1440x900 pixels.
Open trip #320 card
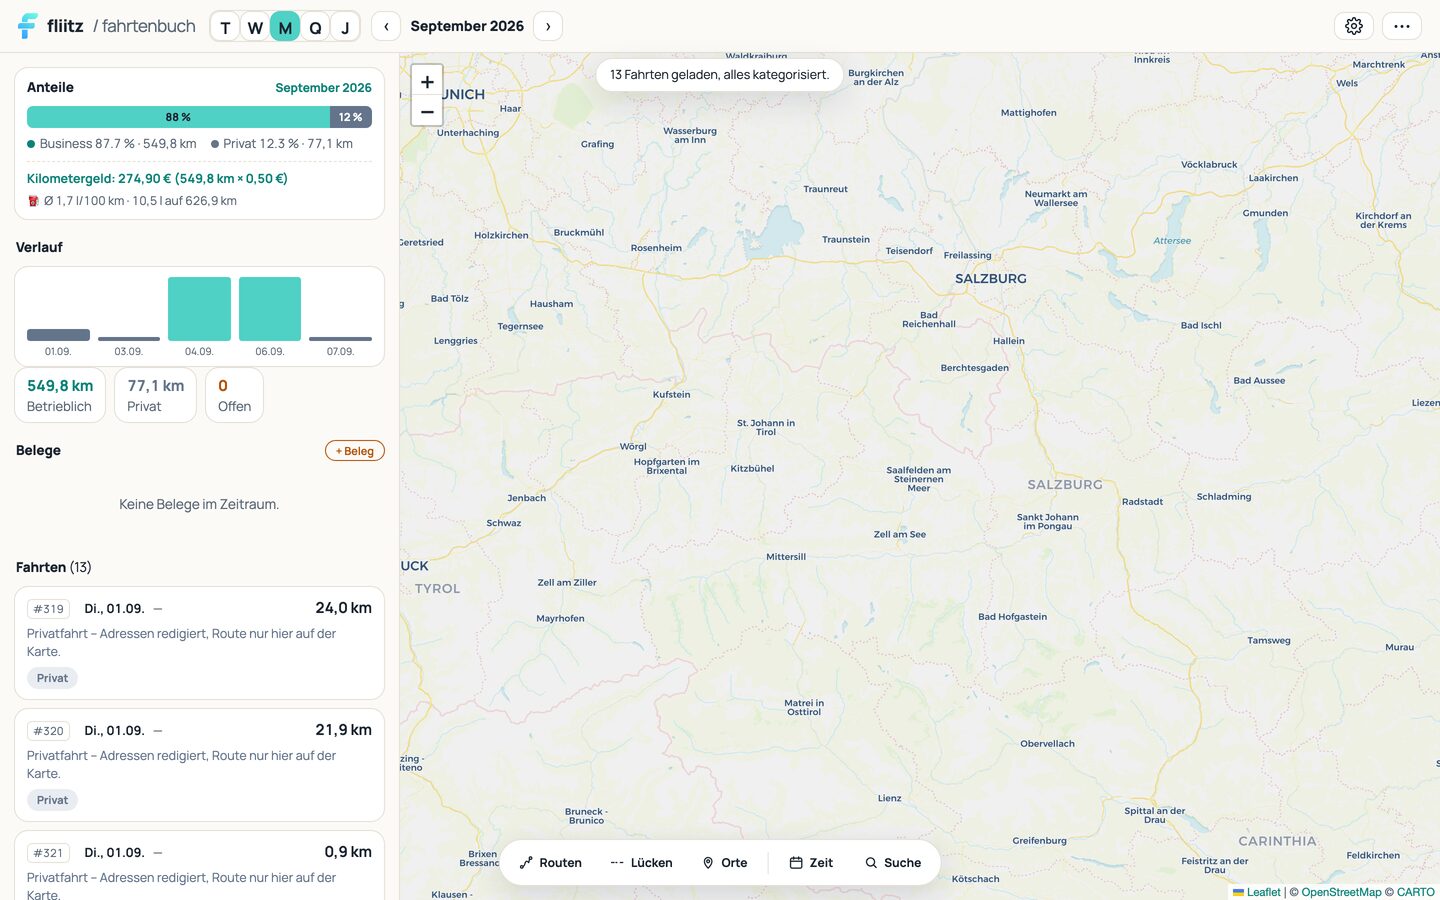pyautogui.click(x=199, y=765)
